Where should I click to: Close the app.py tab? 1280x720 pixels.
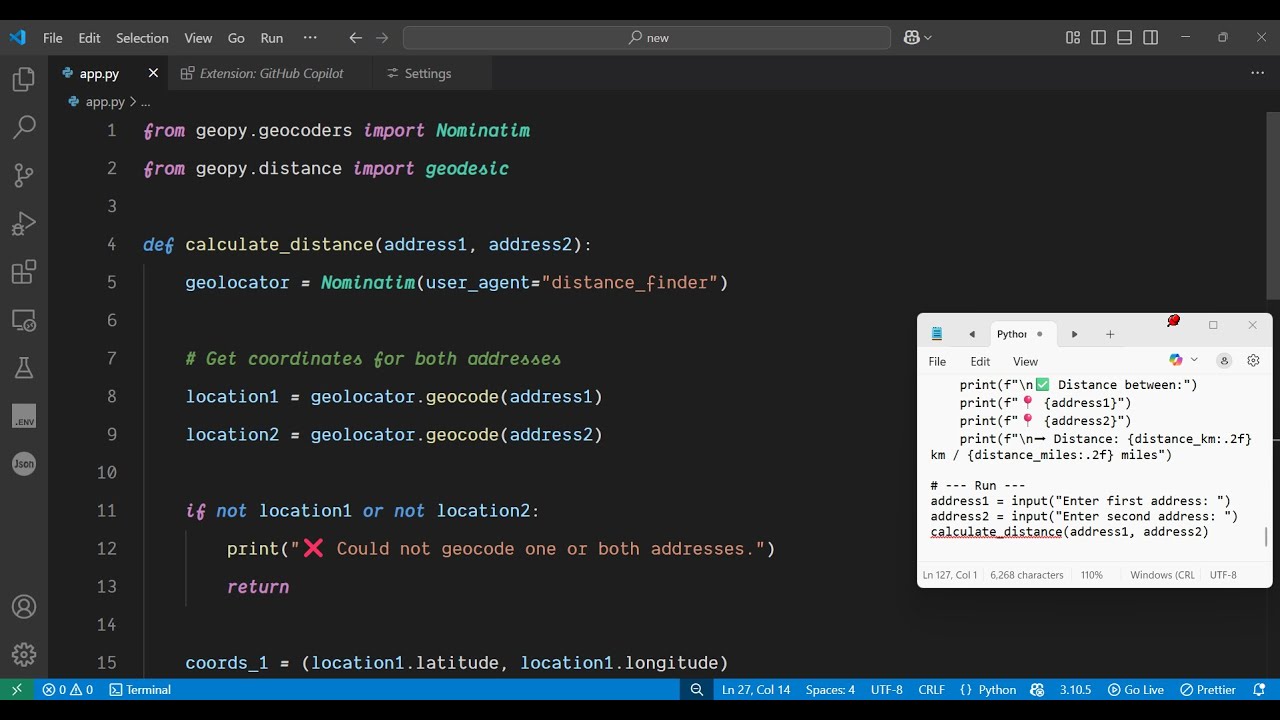click(x=153, y=73)
